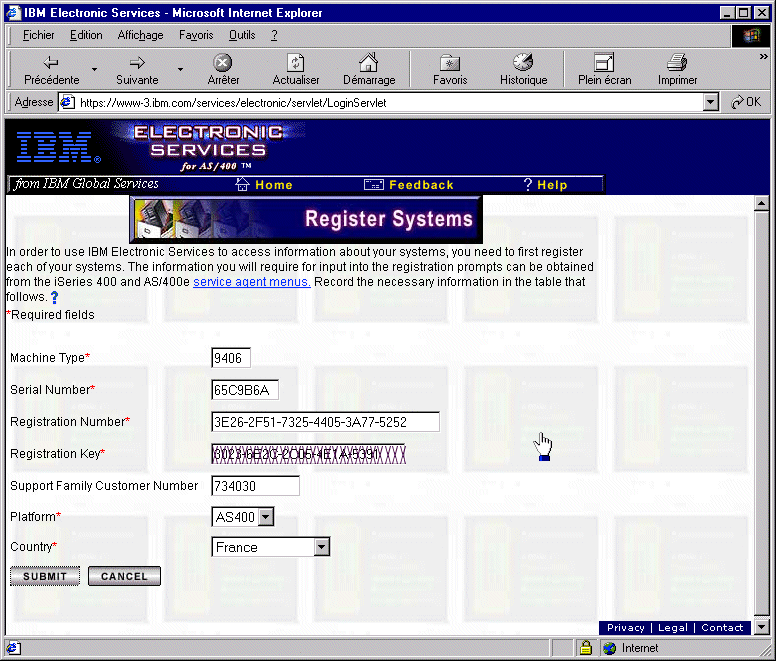Switch to Plein écran mode
The width and height of the screenshot is (776, 661).
(604, 70)
